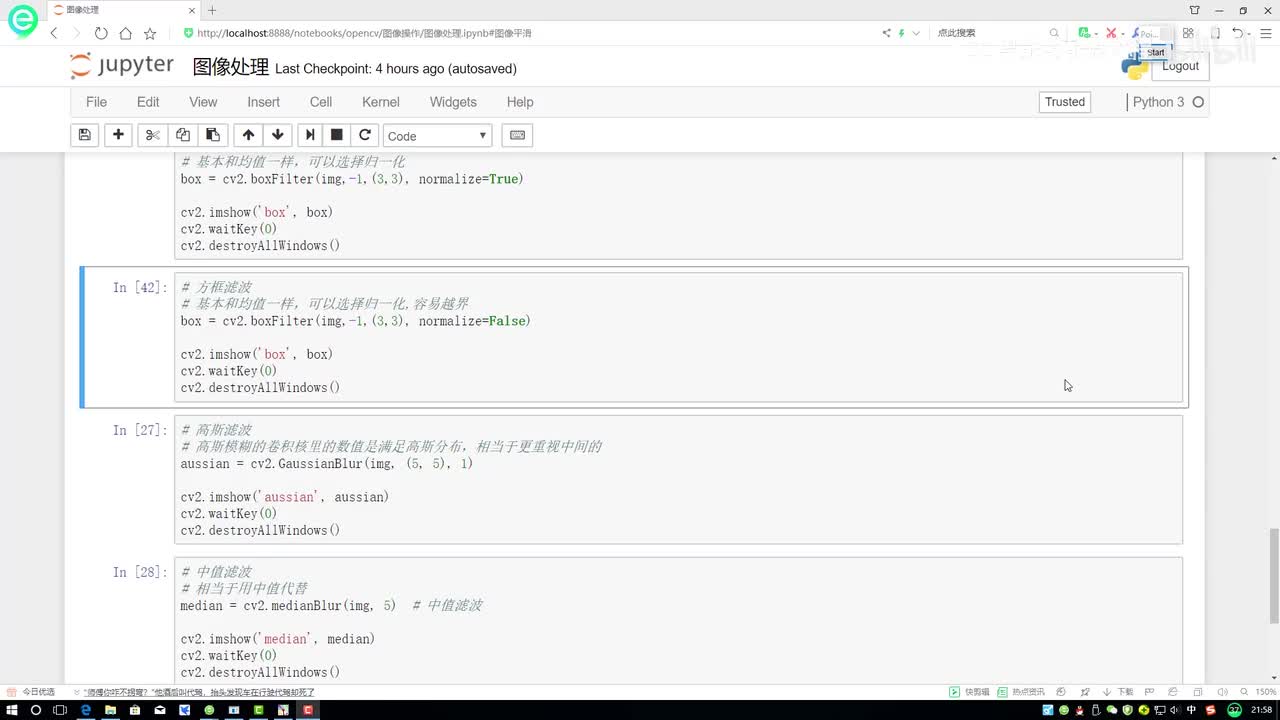
Task: Open Edge browser from the taskbar
Action: click(85, 710)
